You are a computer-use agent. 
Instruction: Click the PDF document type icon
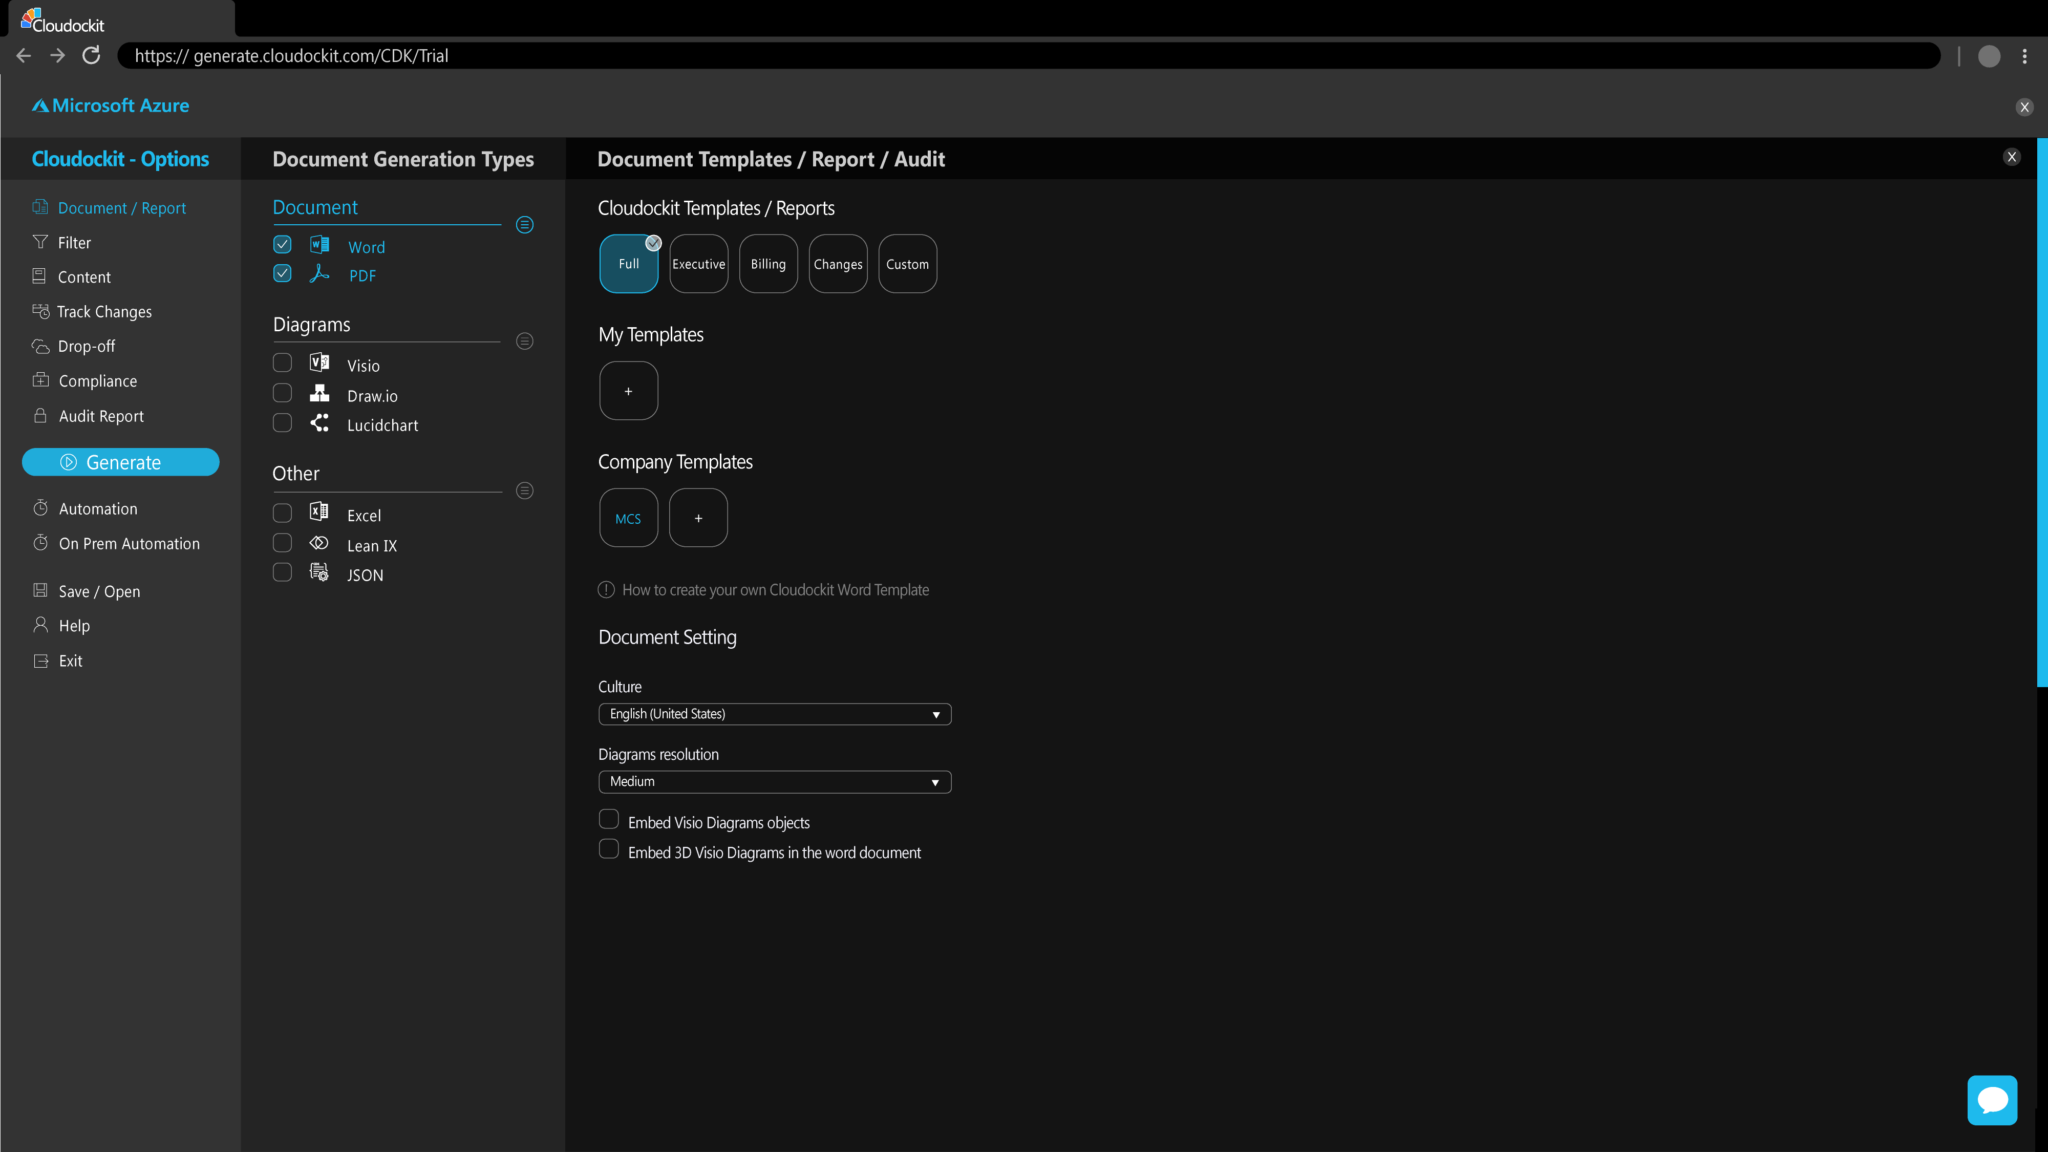319,273
